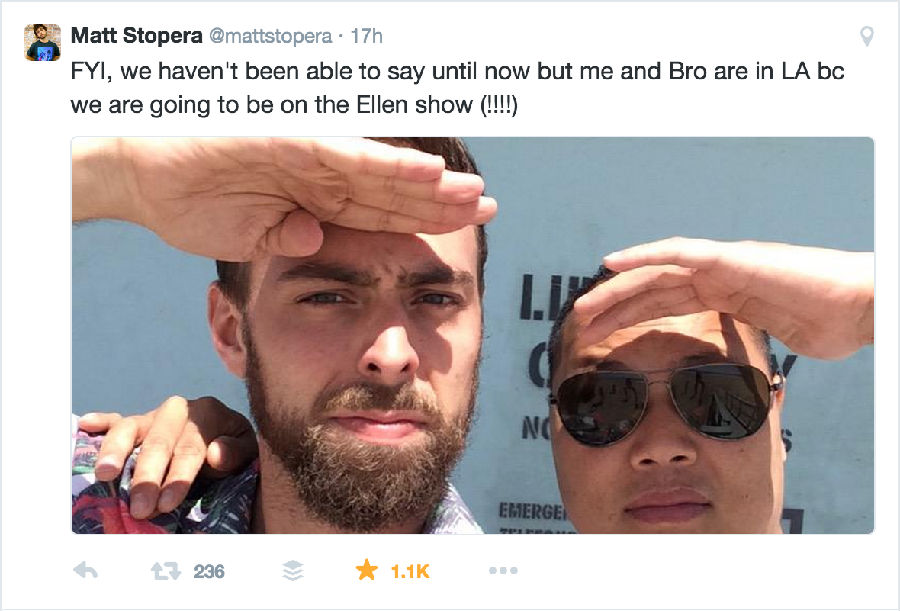Click the aviator sunglasses in the photo
The width and height of the screenshot is (900, 611).
click(x=666, y=403)
